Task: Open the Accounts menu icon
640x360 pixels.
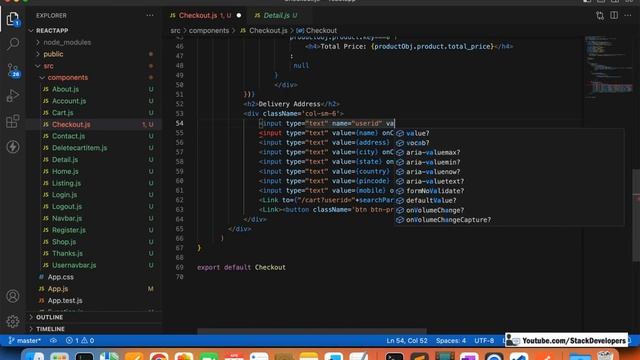Action: [x=13, y=296]
